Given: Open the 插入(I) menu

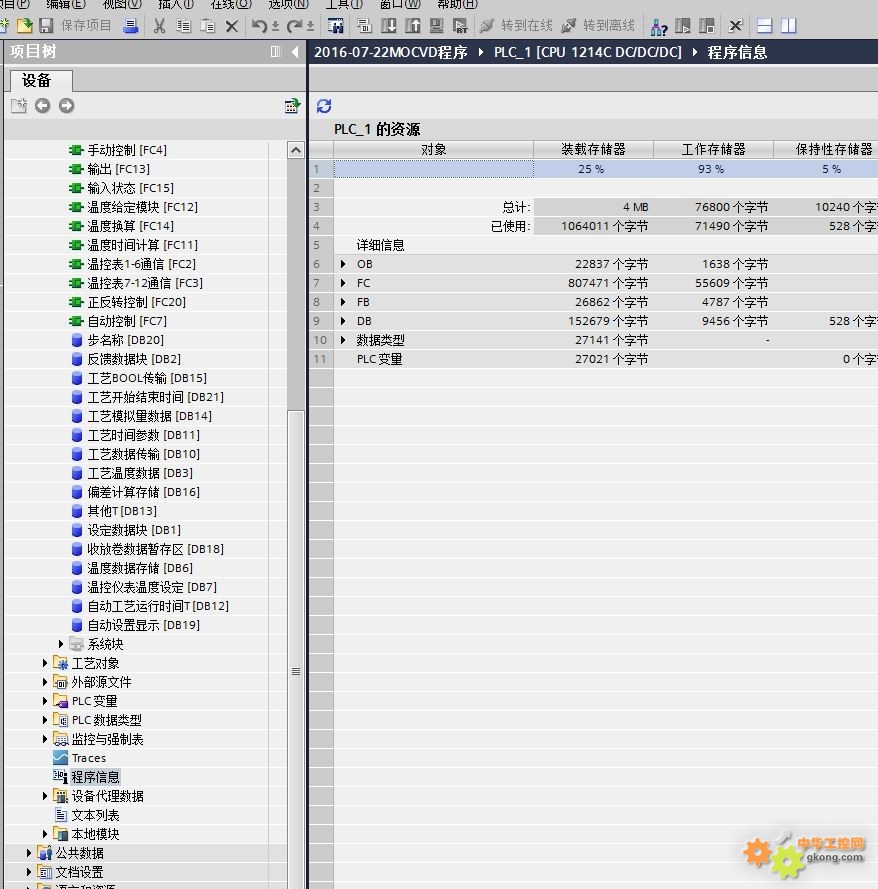Looking at the screenshot, I should click(176, 5).
